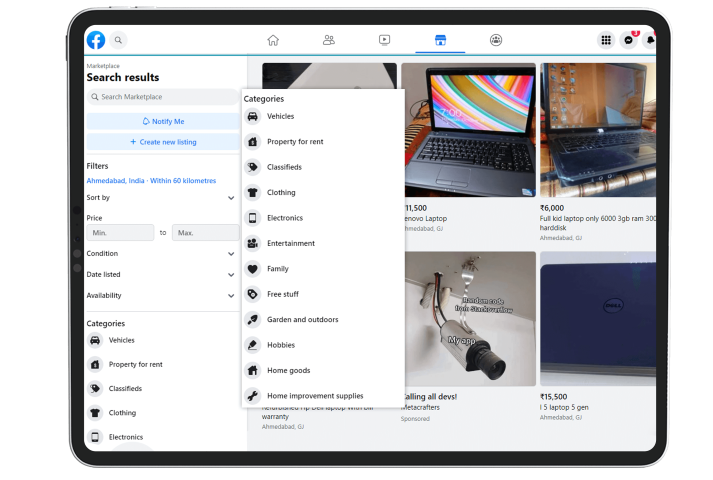Screen dimensions: 713x480
Task: Click the Facebook logo
Action: [96, 40]
